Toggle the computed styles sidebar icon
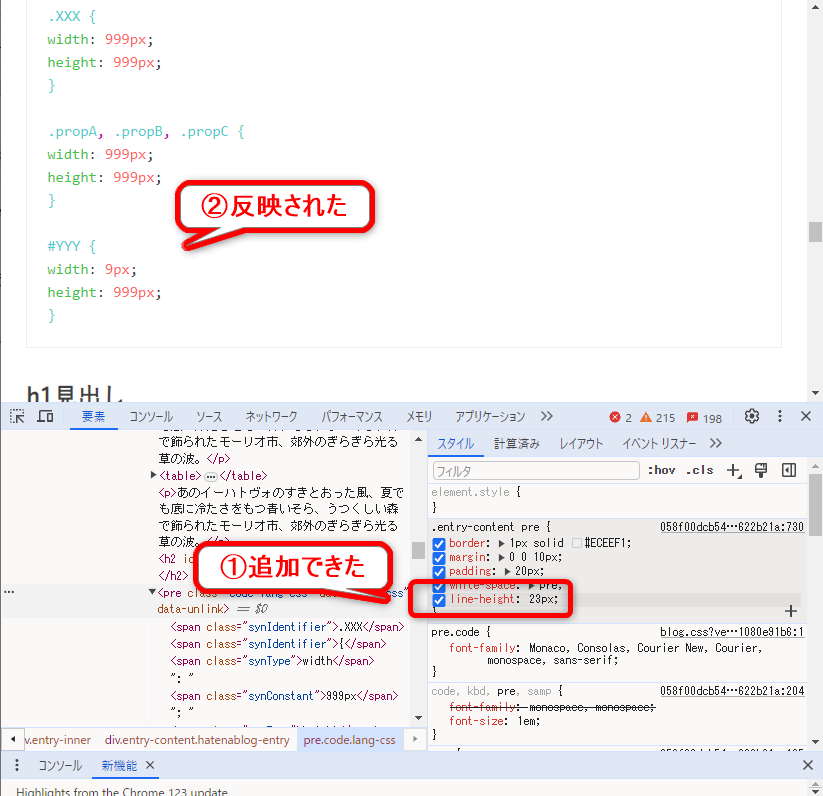 tap(789, 470)
